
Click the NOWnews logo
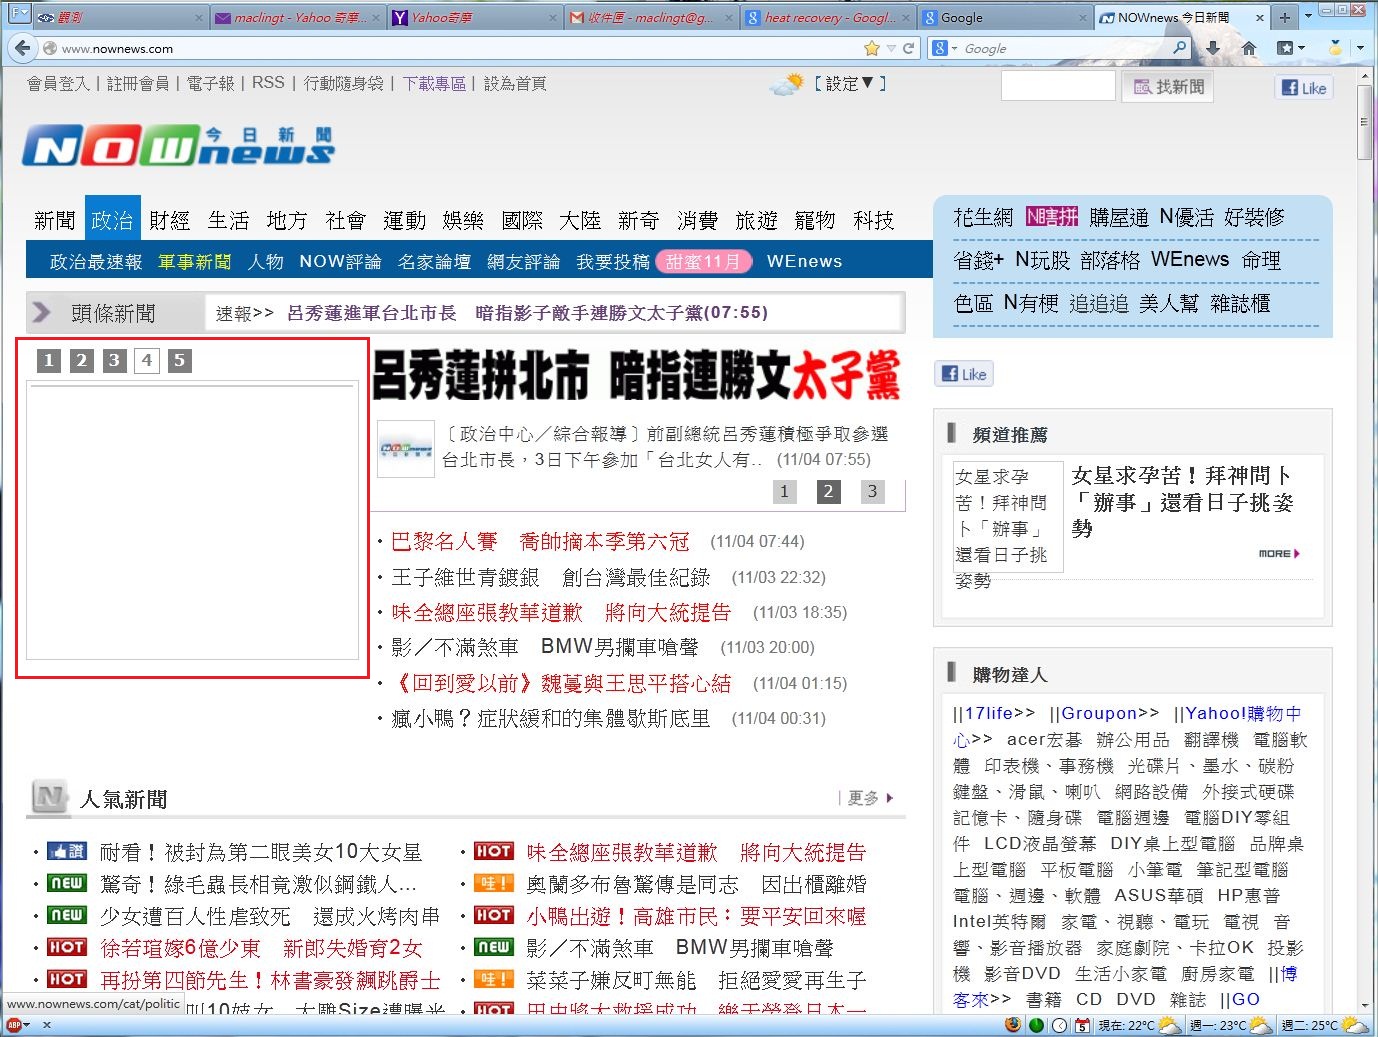[x=178, y=147]
